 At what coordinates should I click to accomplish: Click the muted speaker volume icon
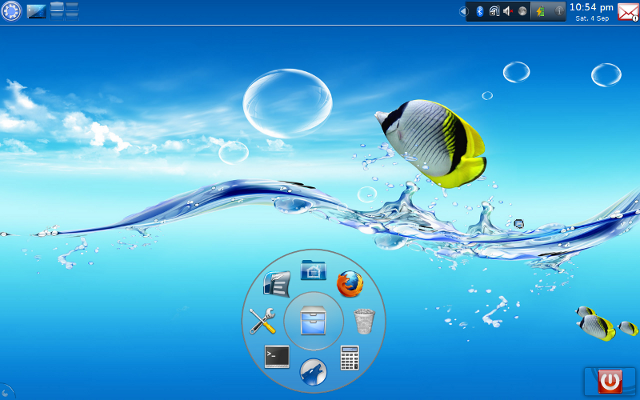click(508, 11)
